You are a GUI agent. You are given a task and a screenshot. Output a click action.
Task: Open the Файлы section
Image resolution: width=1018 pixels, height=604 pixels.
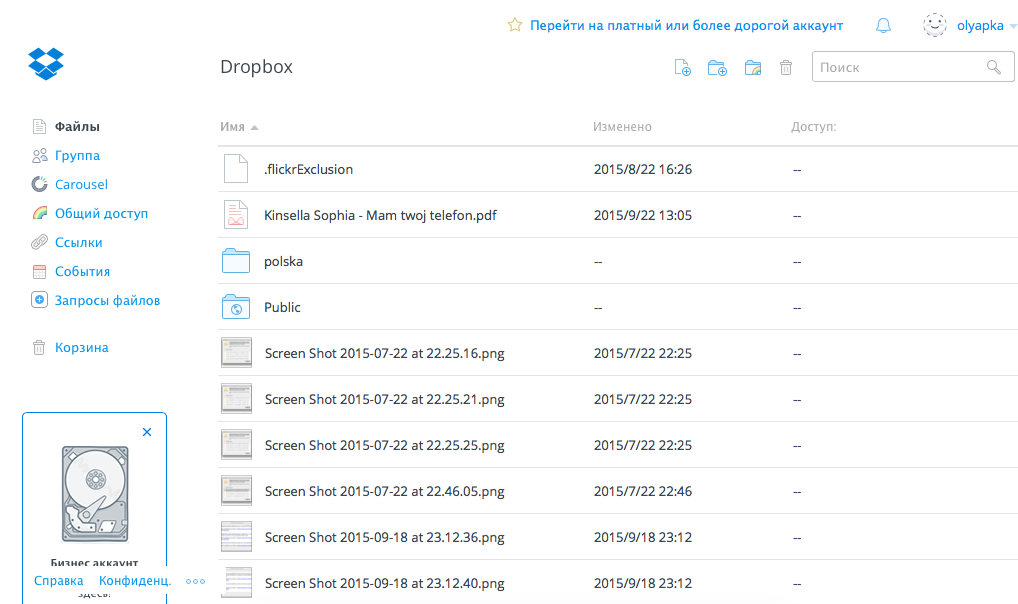(77, 127)
